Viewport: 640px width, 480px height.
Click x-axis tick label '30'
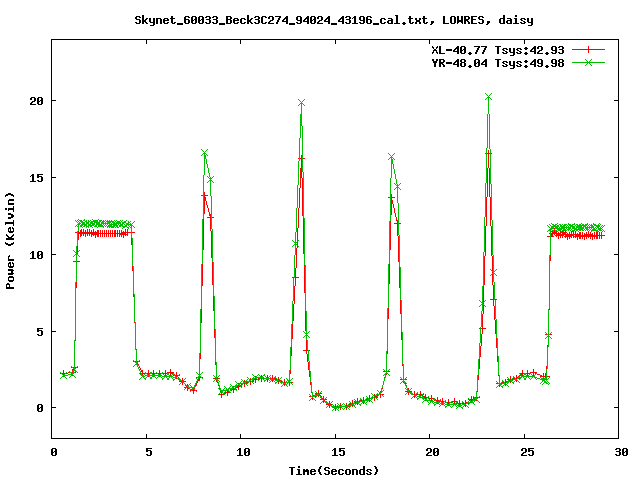point(621,452)
